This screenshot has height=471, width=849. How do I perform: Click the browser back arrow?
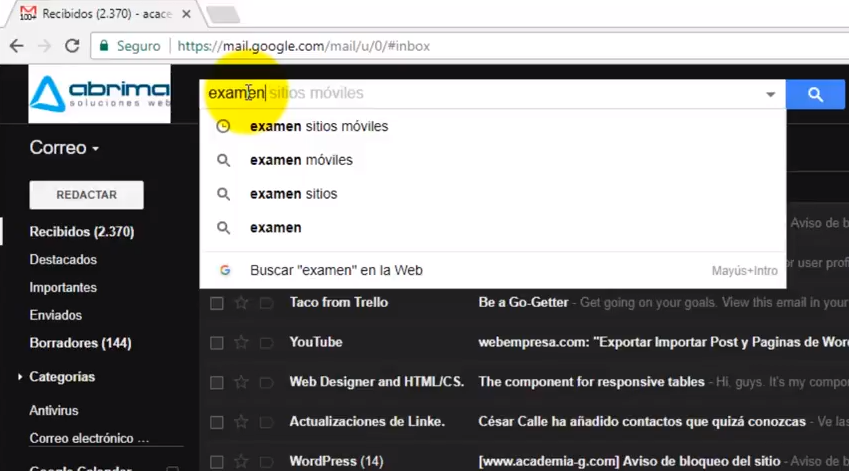[17, 46]
